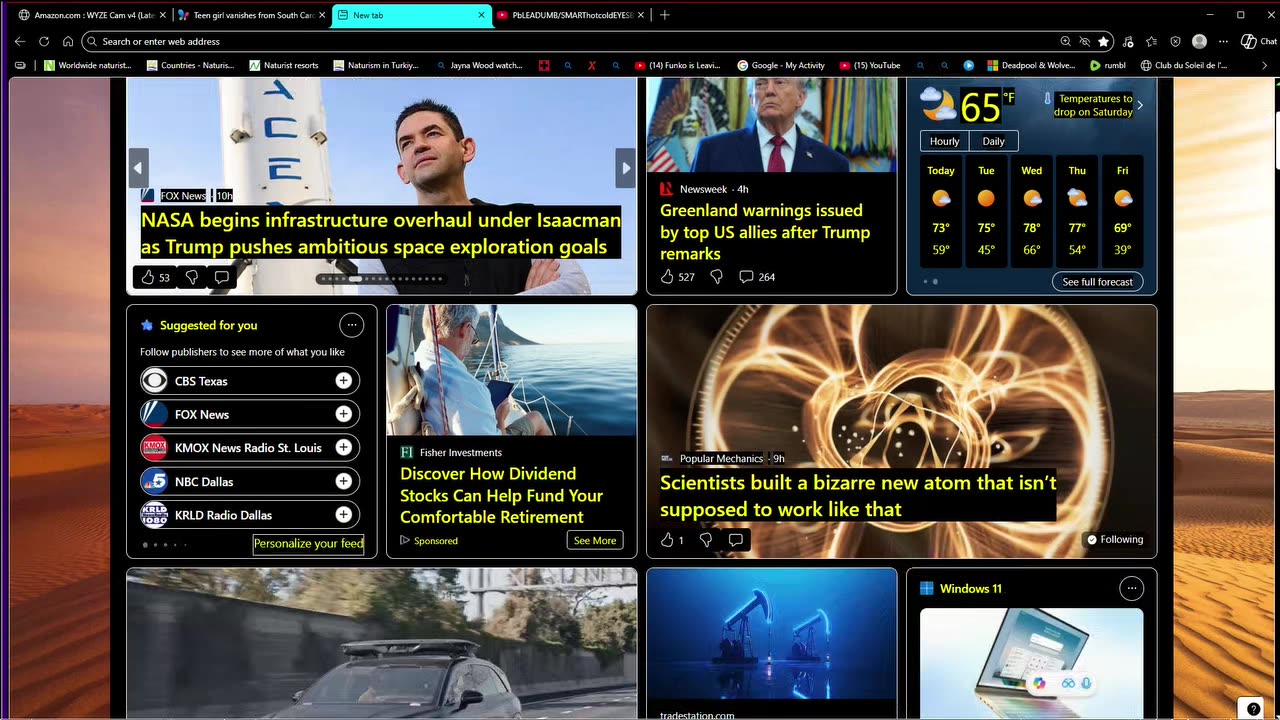Click the zoom magnifier icon in address bar

click(x=1065, y=41)
